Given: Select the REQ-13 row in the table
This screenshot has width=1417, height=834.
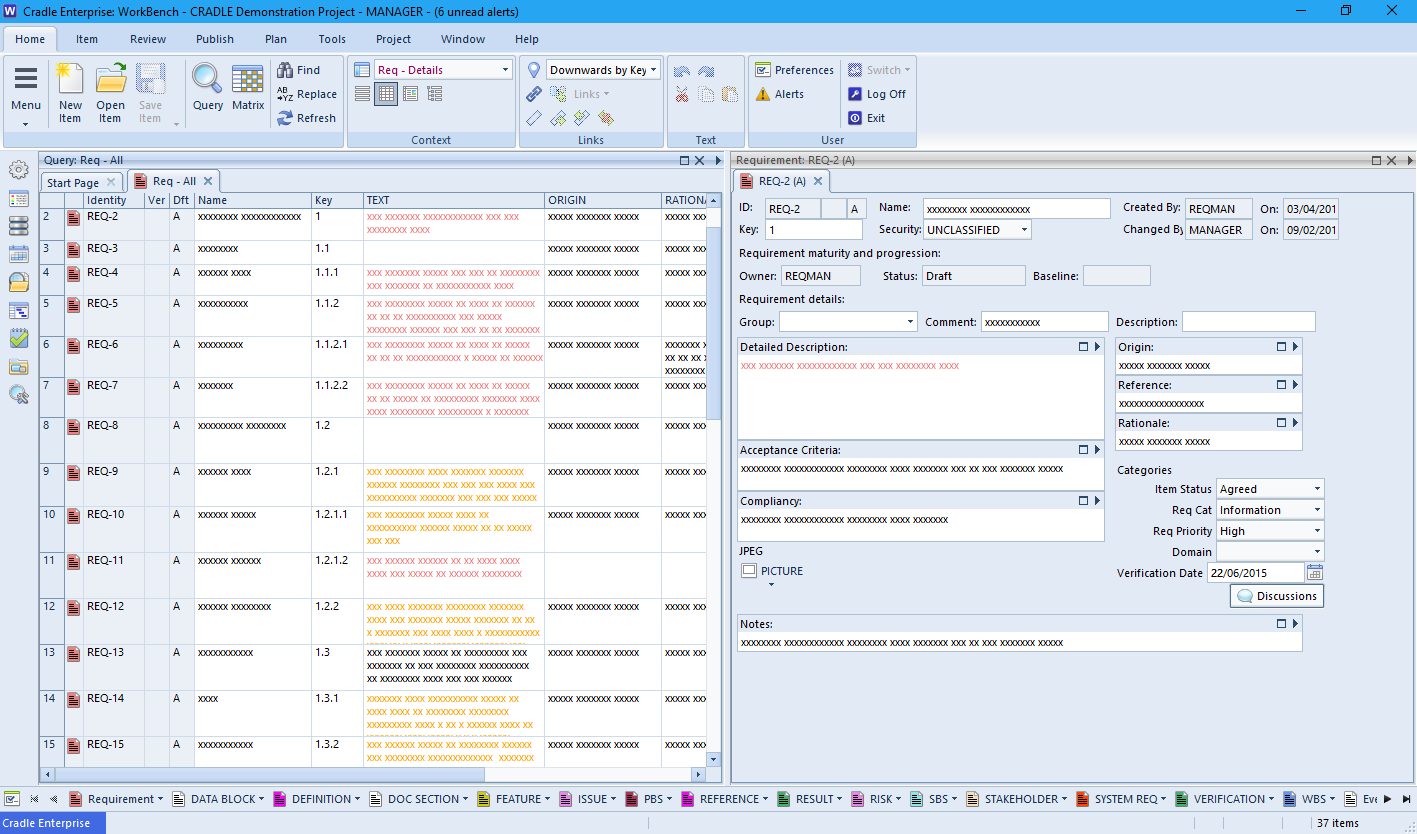Looking at the screenshot, I should (373, 667).
